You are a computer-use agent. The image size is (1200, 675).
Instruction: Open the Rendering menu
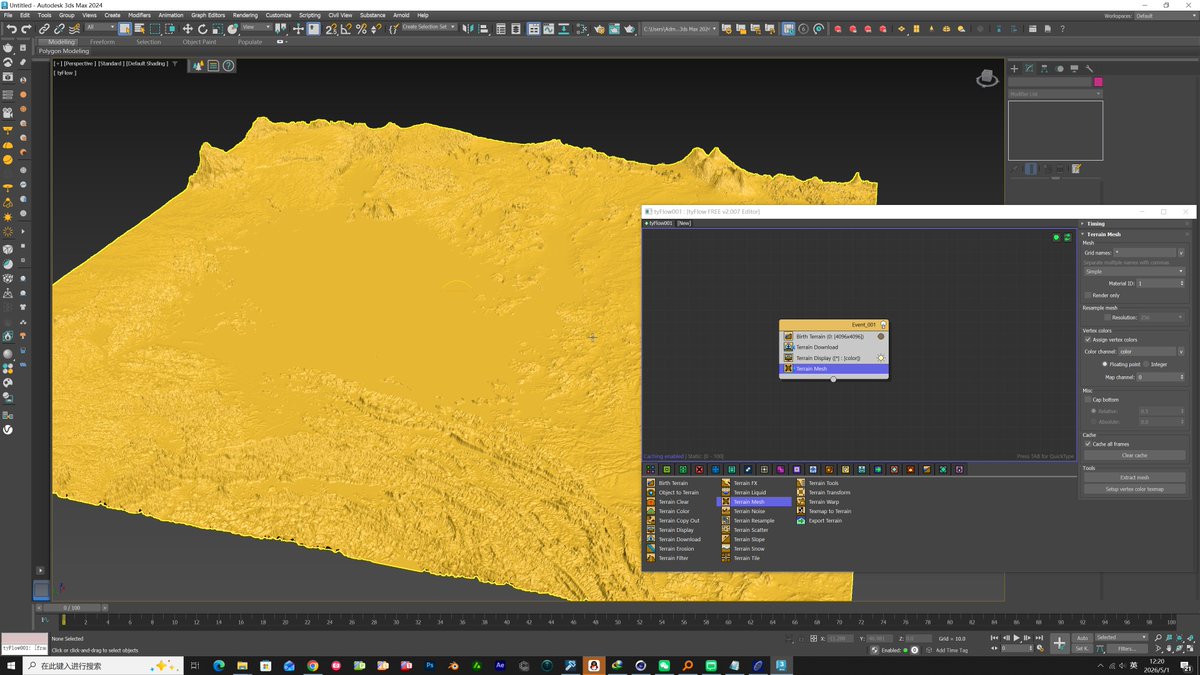pos(245,15)
